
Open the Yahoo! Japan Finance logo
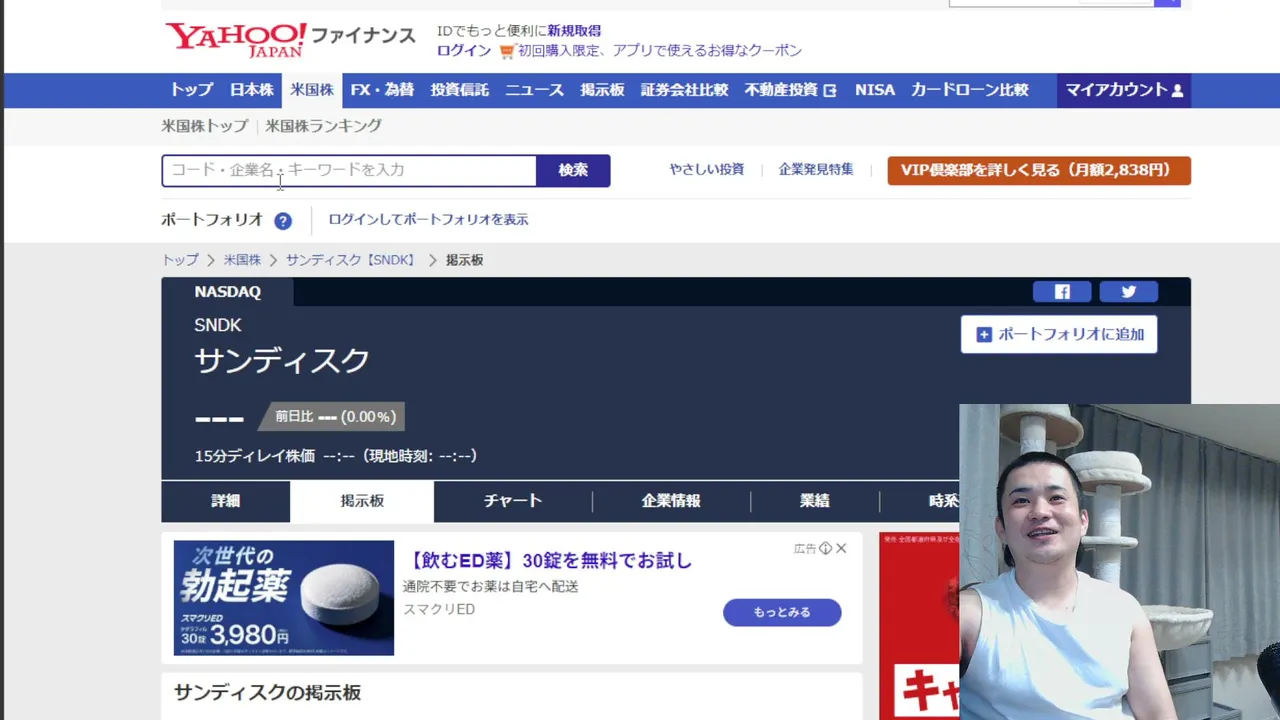click(290, 39)
